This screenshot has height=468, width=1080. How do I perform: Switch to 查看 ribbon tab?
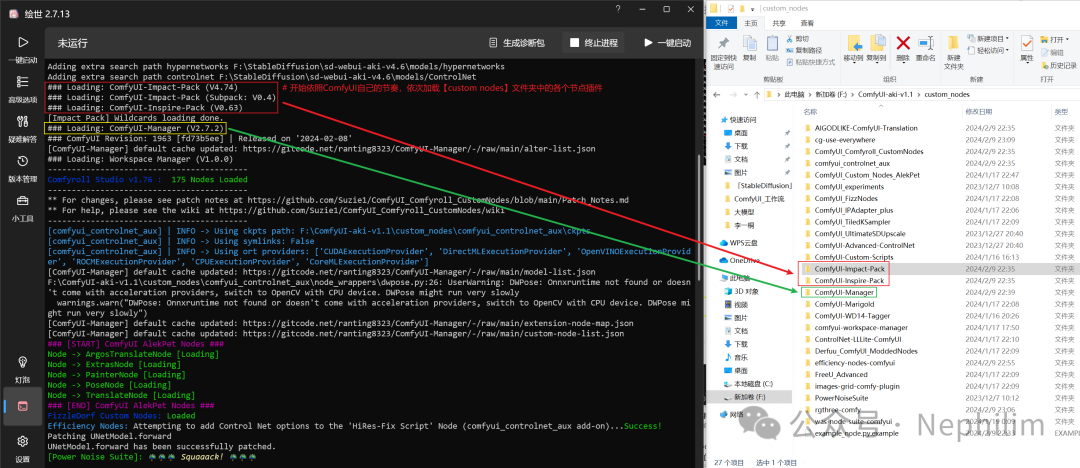click(x=807, y=23)
